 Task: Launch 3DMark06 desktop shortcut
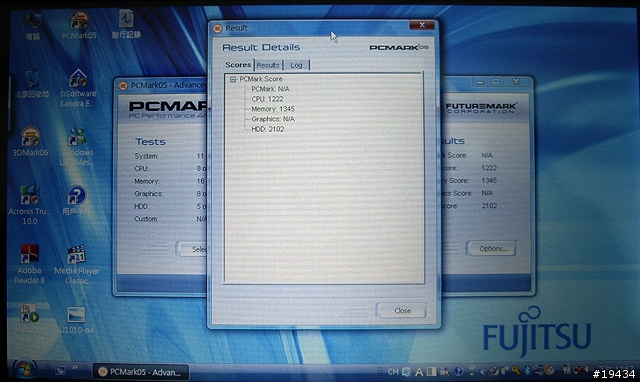click(30, 141)
